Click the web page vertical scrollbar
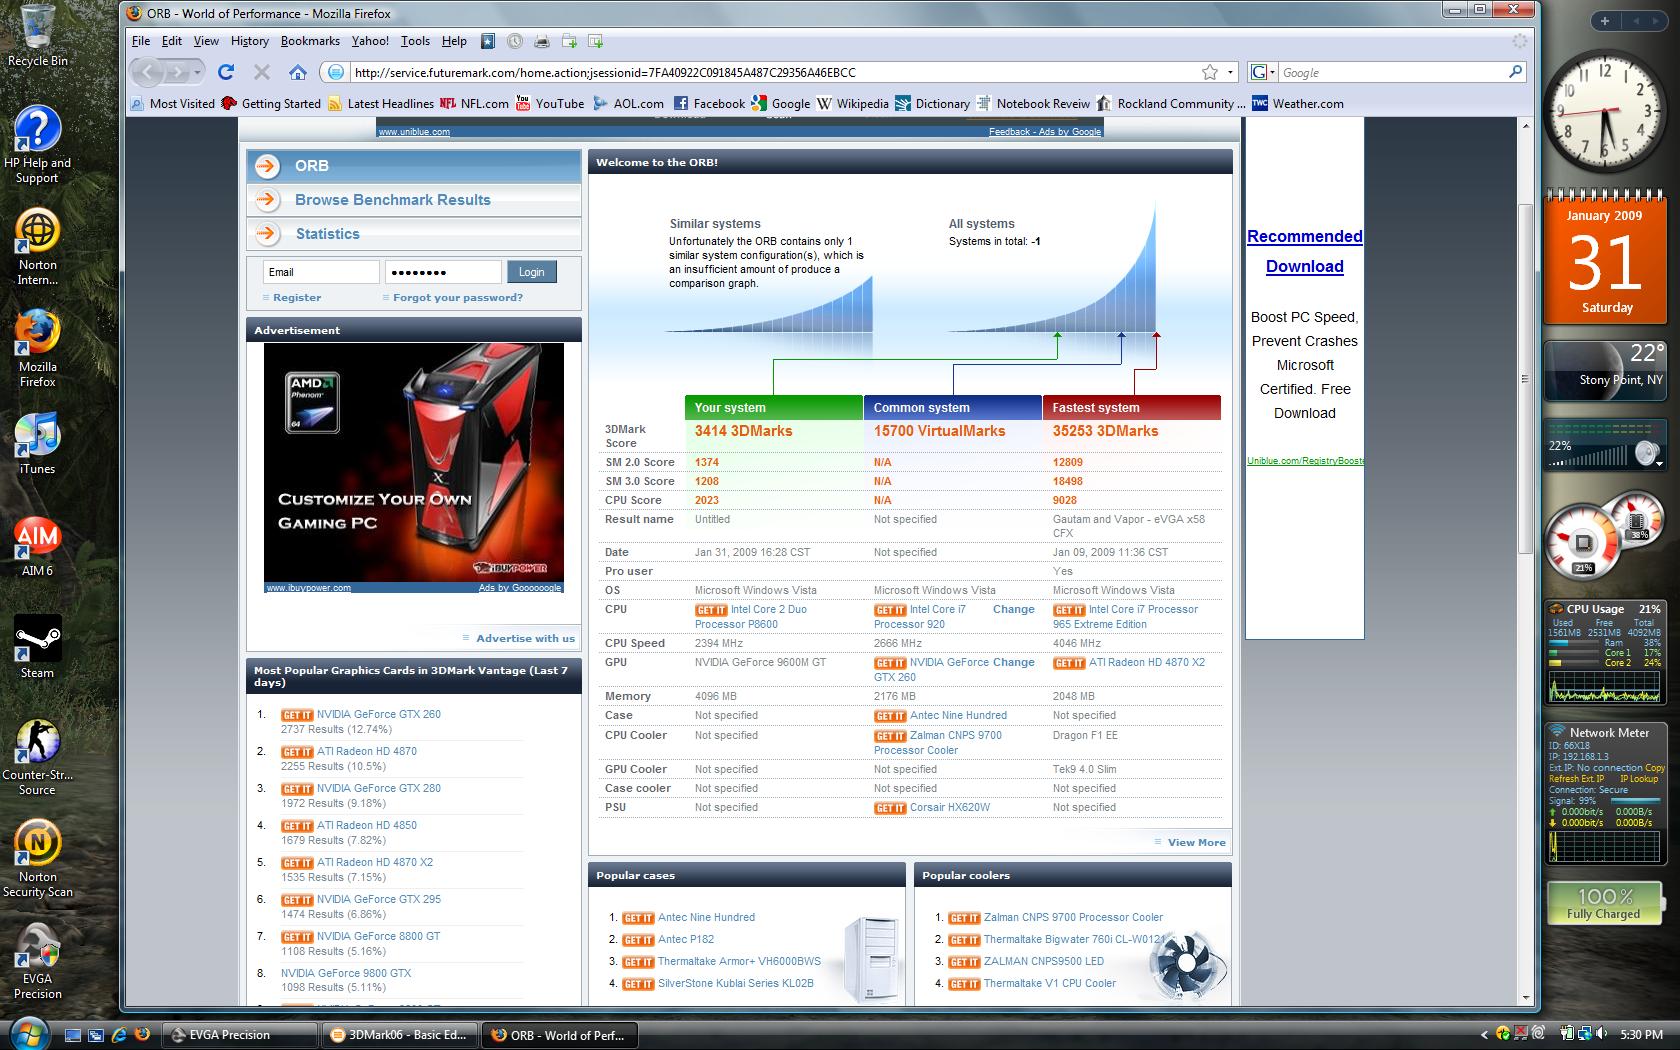1680x1050 pixels. (1525, 380)
